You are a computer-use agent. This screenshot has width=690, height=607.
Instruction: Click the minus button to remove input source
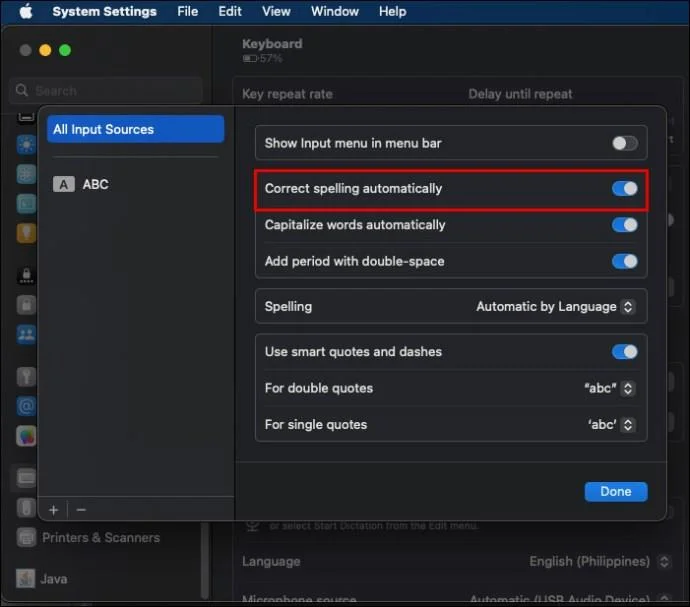tap(81, 510)
